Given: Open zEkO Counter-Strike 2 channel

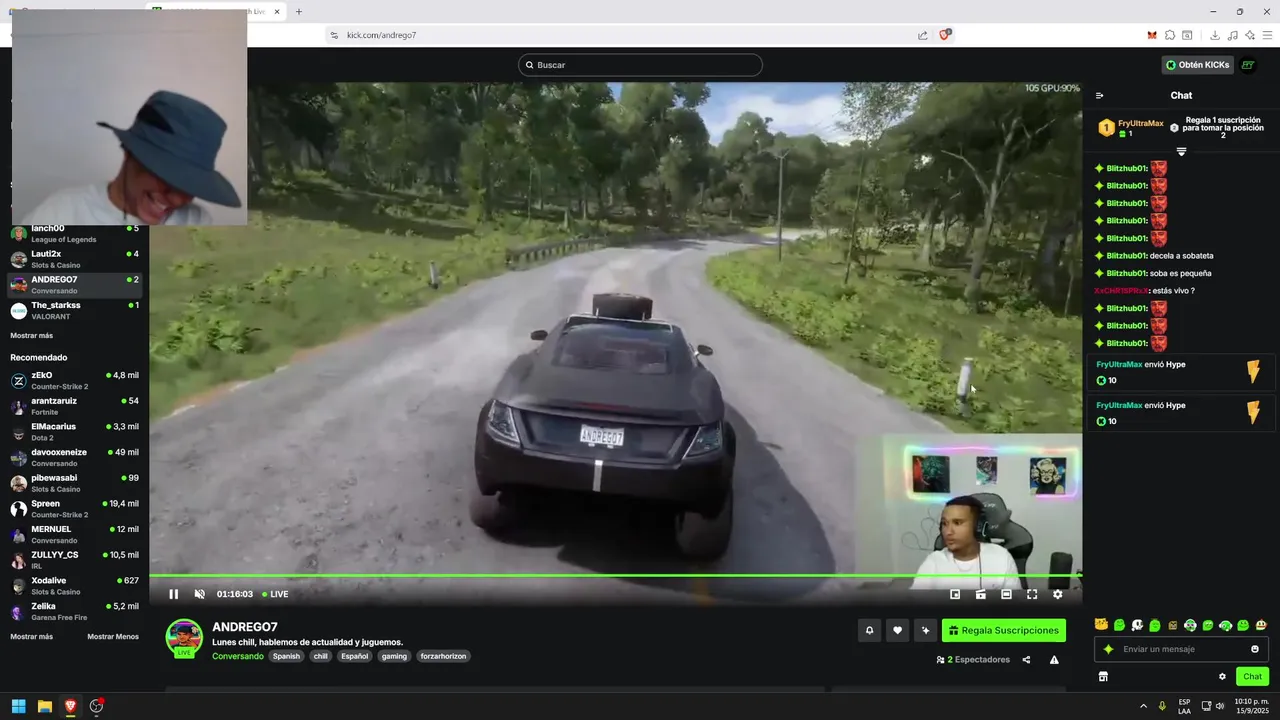Looking at the screenshot, I should pyautogui.click(x=75, y=381).
